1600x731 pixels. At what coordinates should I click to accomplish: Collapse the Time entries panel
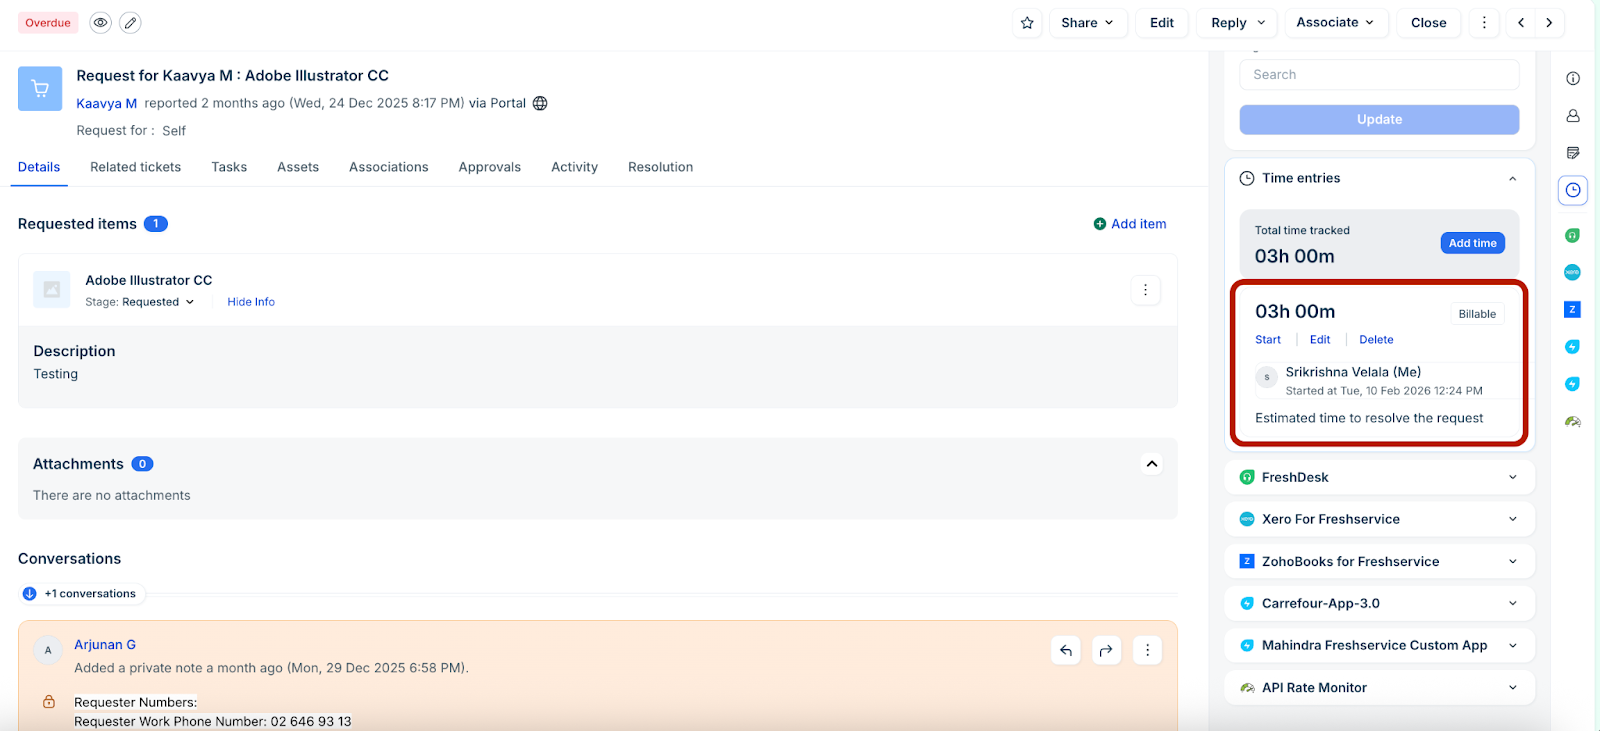pos(1512,179)
